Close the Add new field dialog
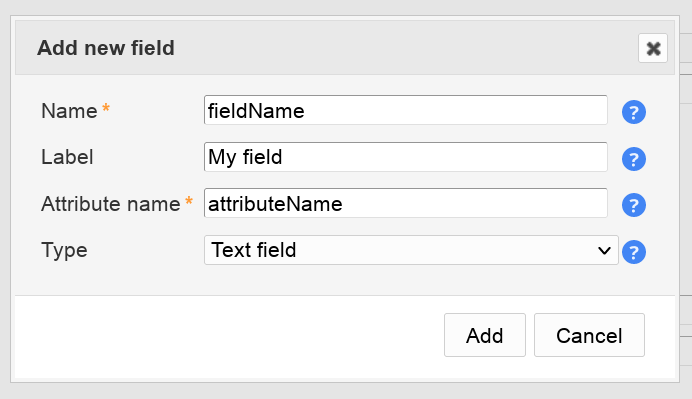Image resolution: width=692 pixels, height=399 pixels. pyautogui.click(x=653, y=48)
